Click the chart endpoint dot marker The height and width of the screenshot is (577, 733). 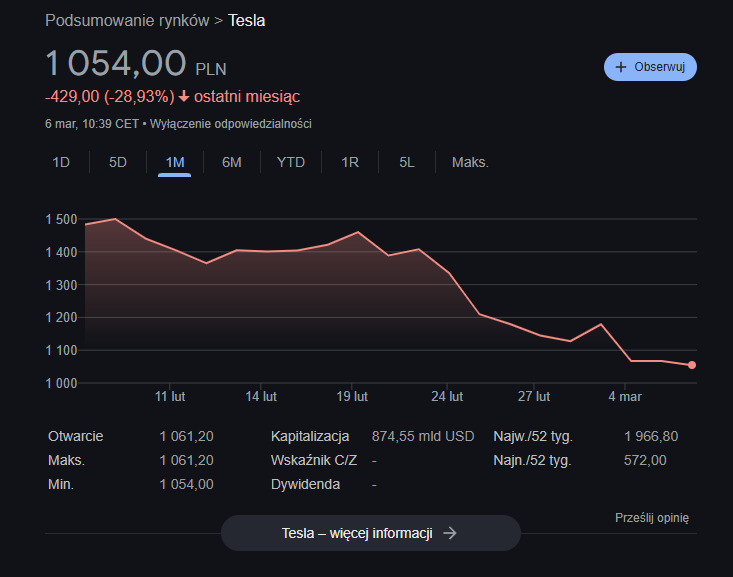tap(692, 365)
